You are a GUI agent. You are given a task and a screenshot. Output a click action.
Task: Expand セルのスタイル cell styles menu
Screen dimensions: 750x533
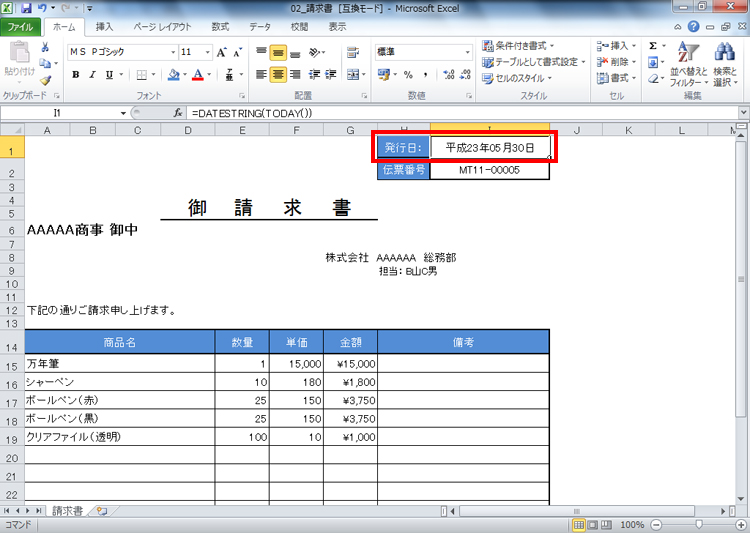click(x=517, y=78)
